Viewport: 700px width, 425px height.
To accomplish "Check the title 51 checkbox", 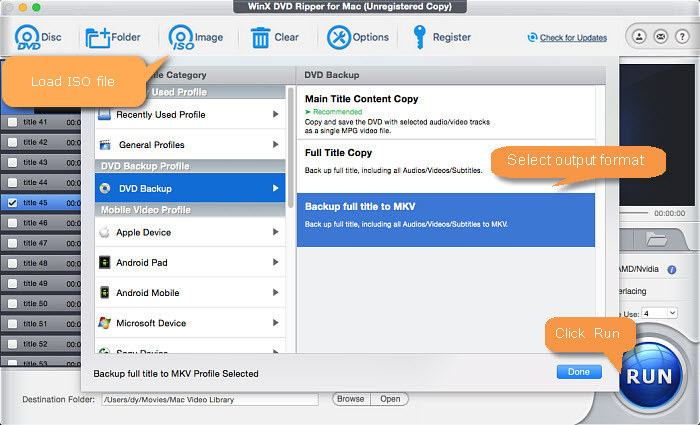I will click(x=12, y=324).
